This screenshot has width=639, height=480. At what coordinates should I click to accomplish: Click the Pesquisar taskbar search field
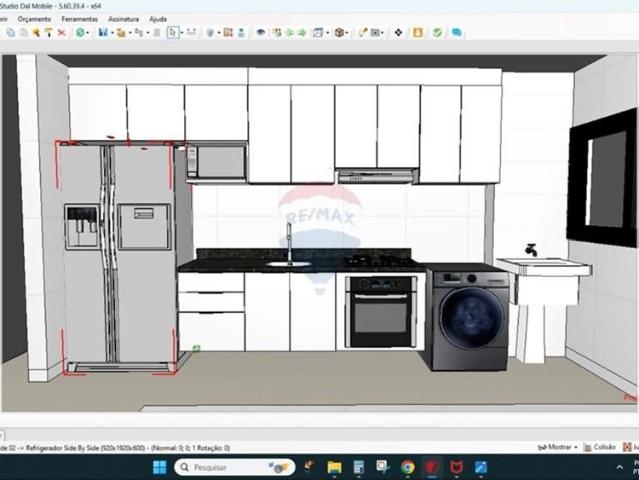(x=235, y=467)
